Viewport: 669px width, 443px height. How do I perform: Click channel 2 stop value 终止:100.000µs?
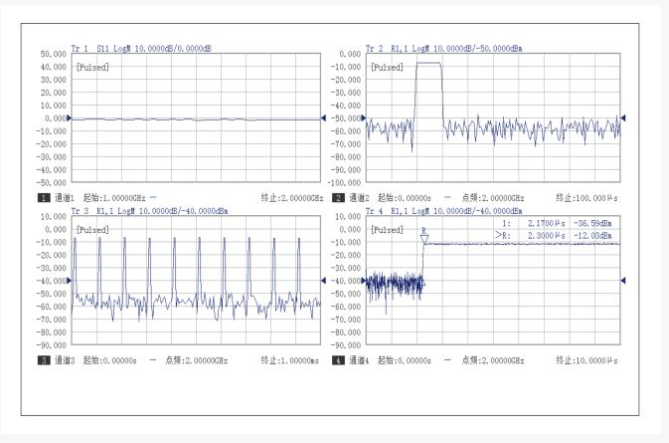coord(587,198)
